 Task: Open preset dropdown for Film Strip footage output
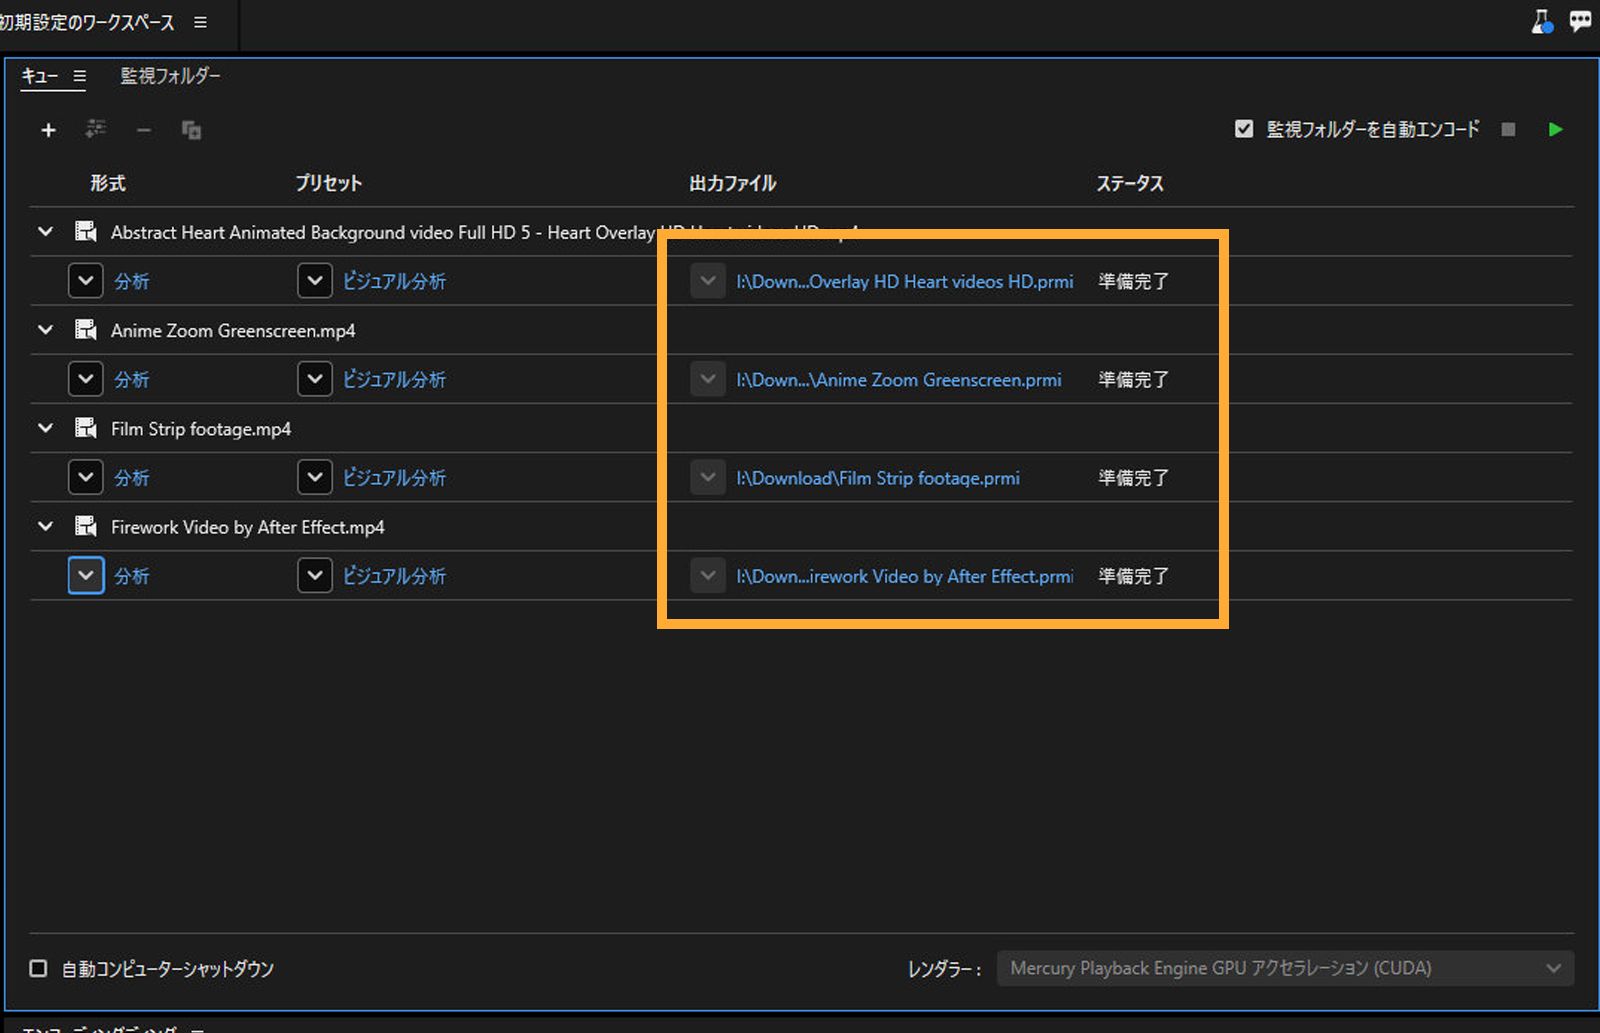point(315,478)
